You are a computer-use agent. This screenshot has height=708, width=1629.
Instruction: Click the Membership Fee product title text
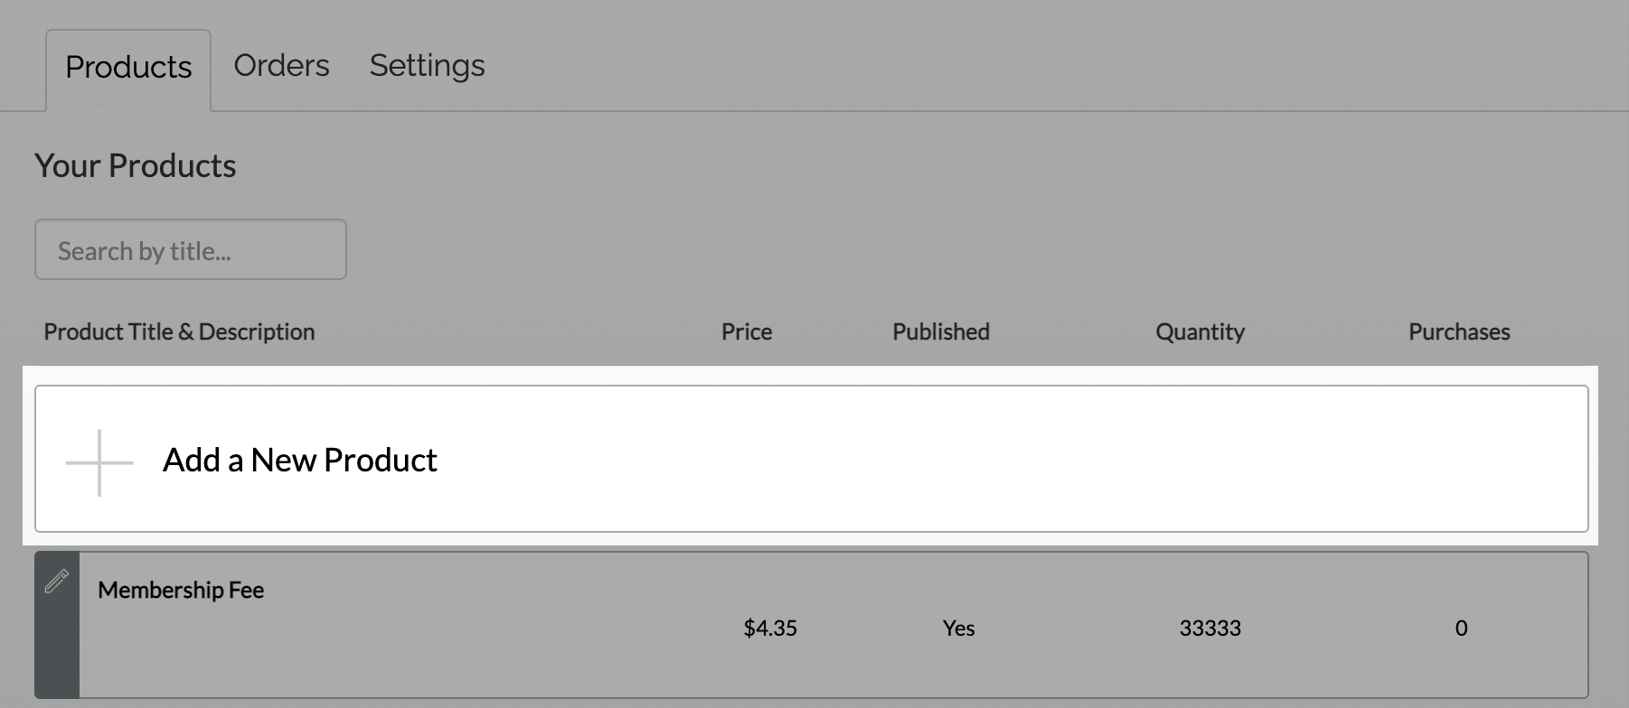[179, 589]
